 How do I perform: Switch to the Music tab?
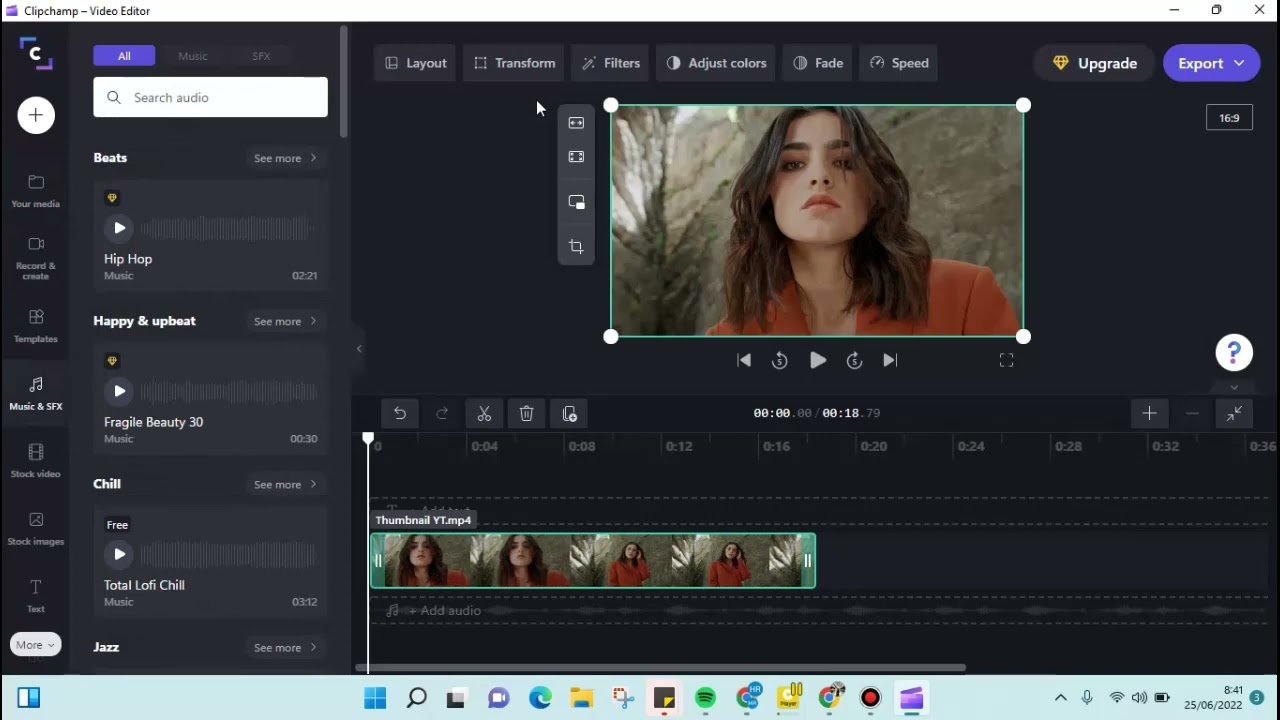[193, 56]
